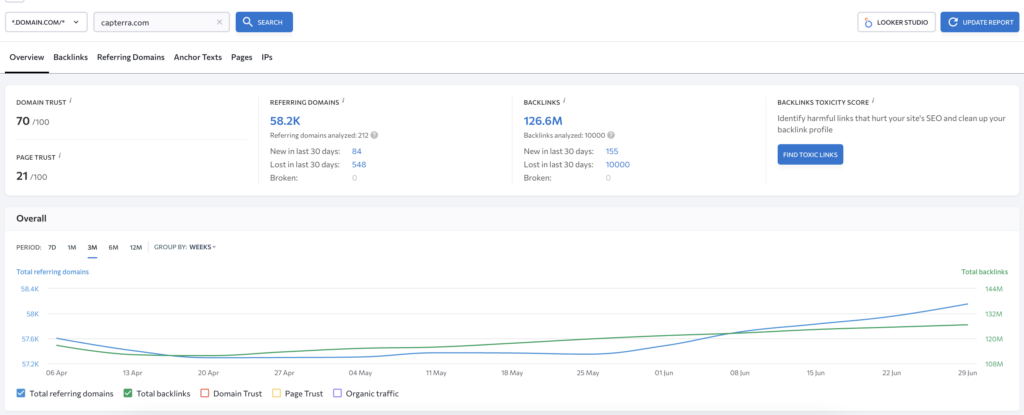Open the 58.2K referring domains link
This screenshot has height=415, width=1024.
click(285, 121)
